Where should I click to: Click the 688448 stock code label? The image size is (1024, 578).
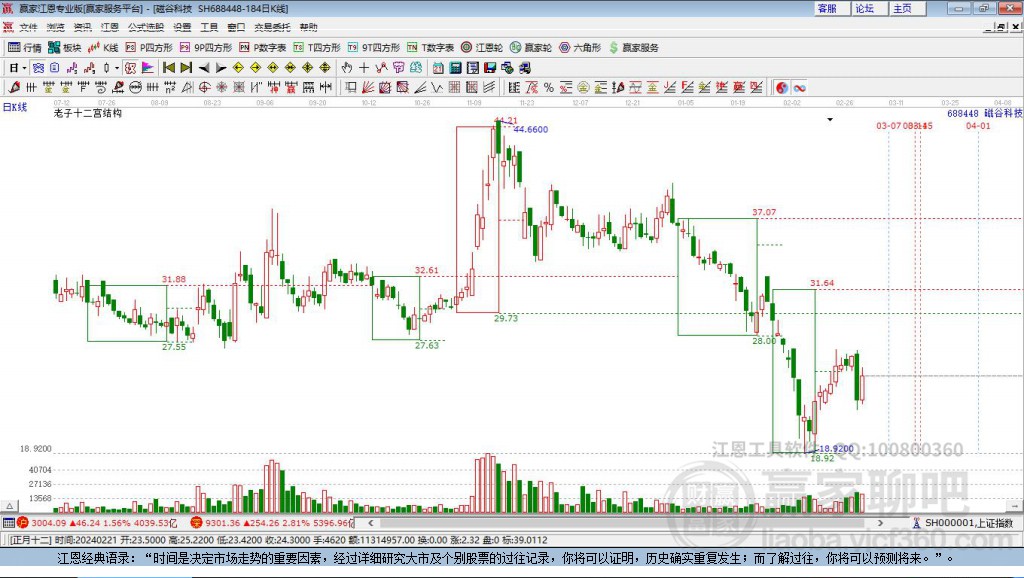963,113
